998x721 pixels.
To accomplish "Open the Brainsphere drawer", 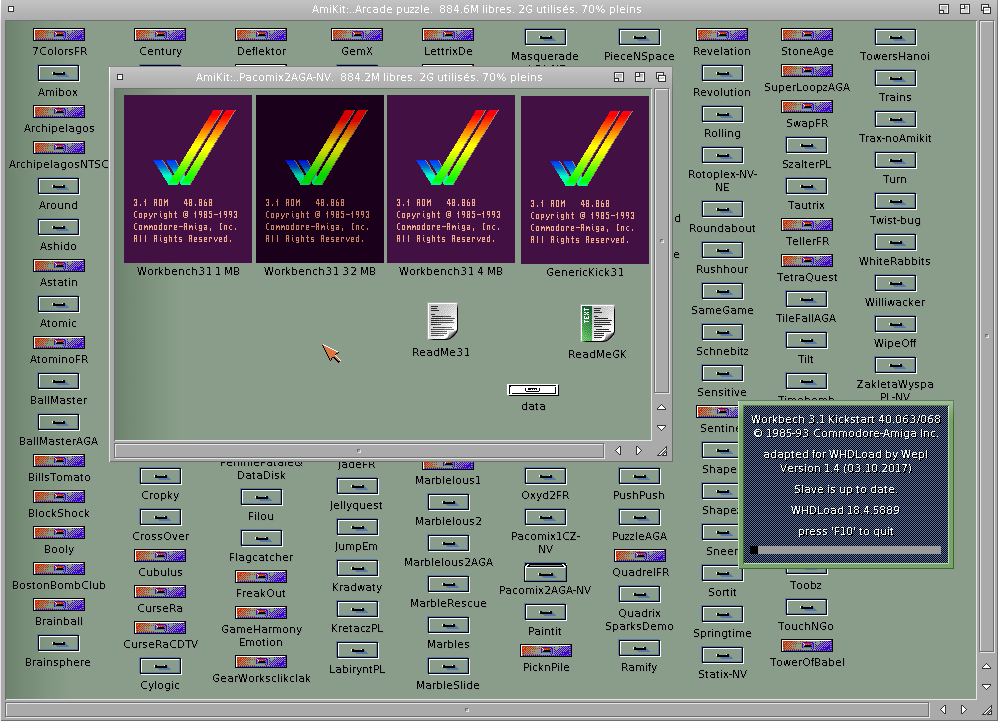I will [59, 644].
